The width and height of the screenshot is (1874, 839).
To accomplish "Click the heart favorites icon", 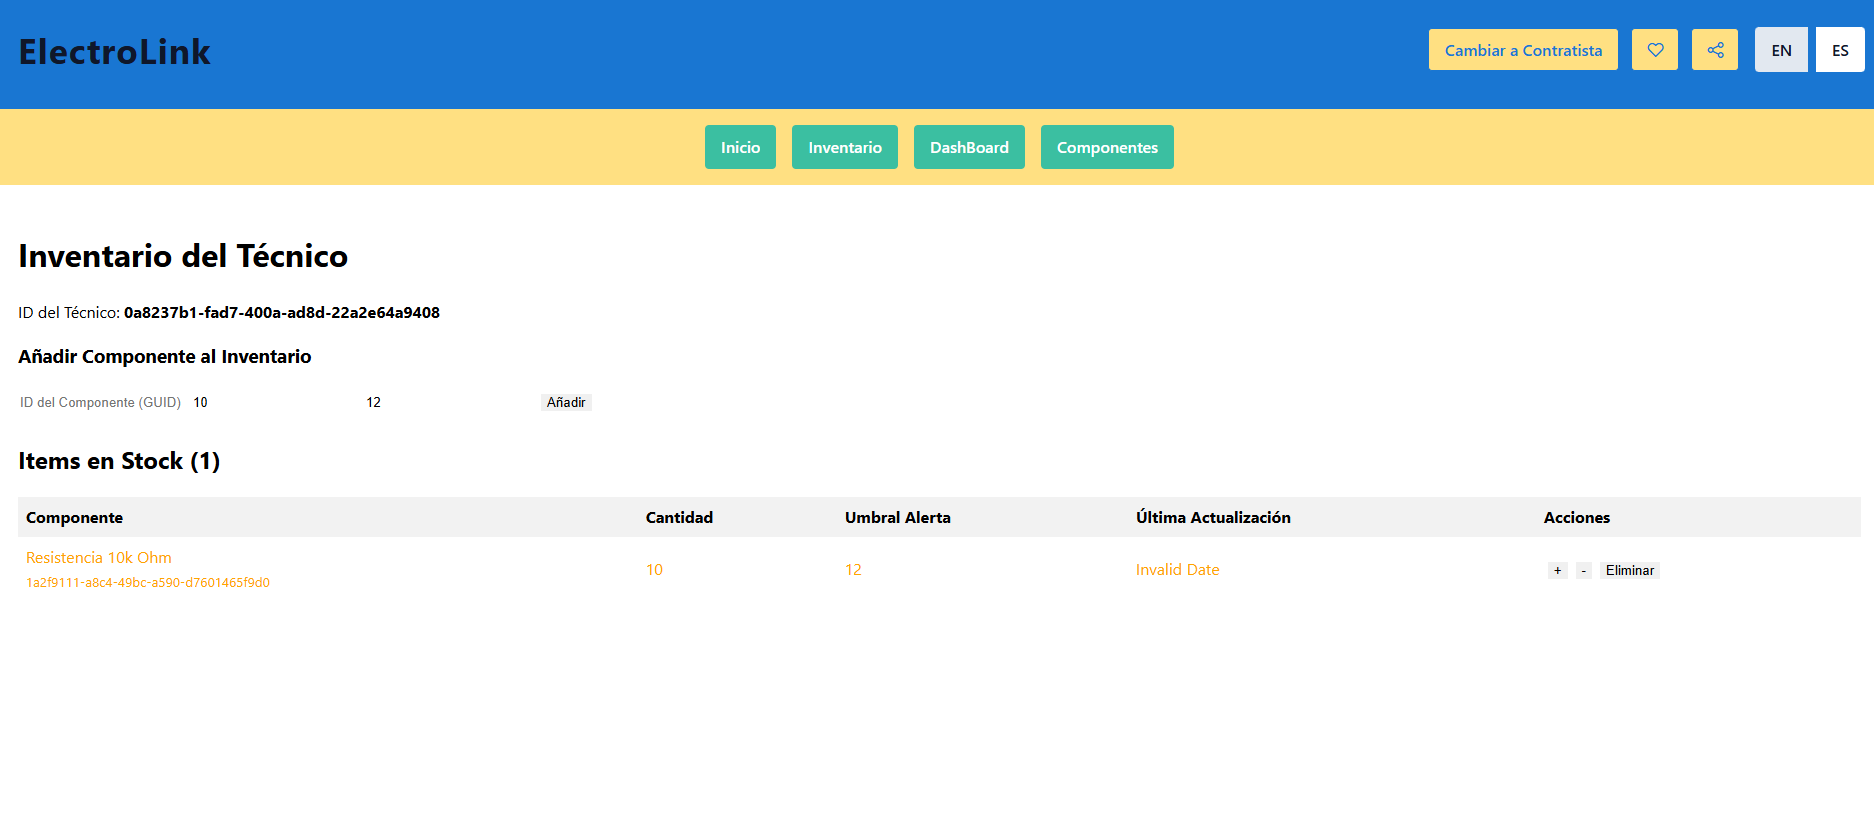I will 1655,50.
